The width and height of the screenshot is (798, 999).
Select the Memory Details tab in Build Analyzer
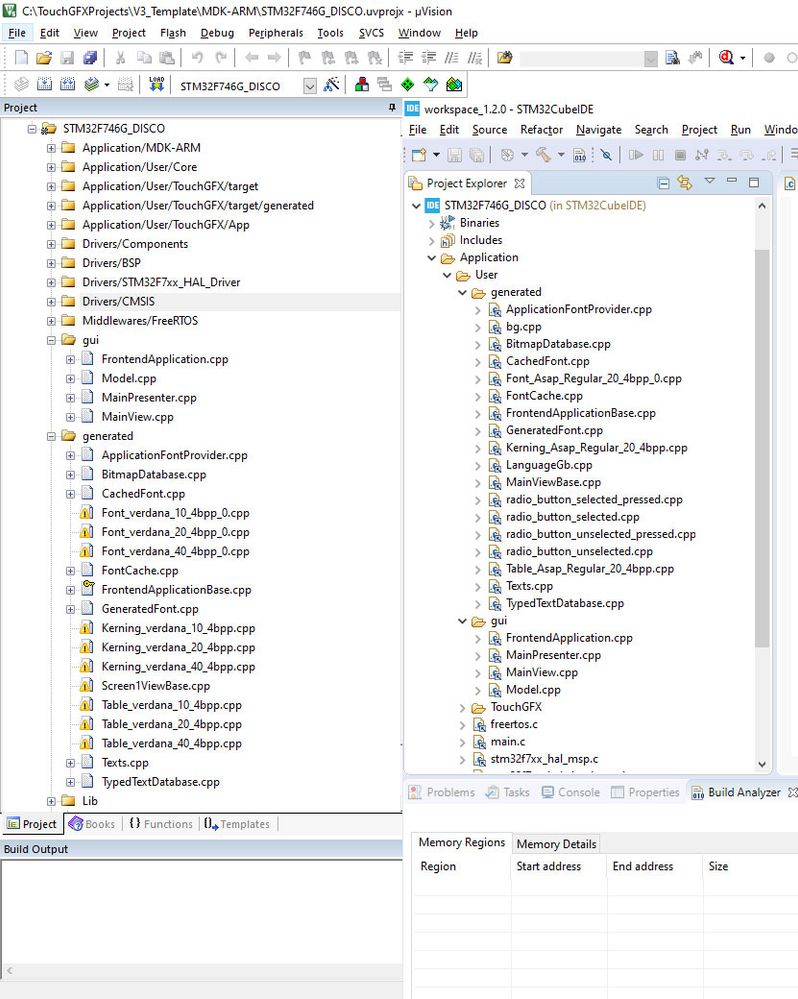(556, 844)
